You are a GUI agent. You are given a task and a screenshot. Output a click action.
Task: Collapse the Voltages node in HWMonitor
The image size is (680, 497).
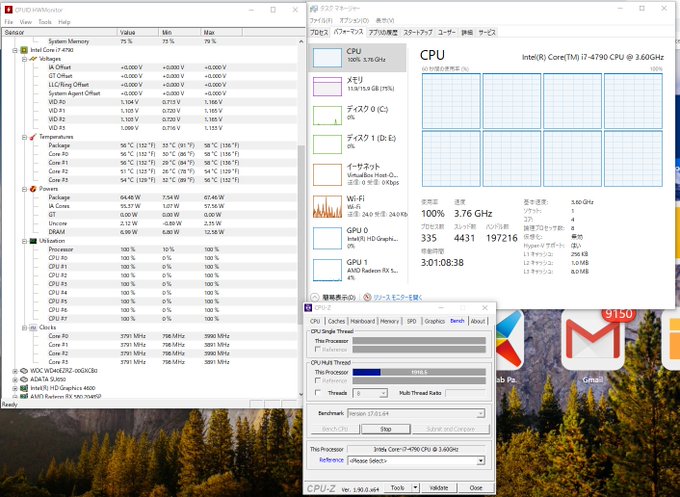(x=24, y=59)
